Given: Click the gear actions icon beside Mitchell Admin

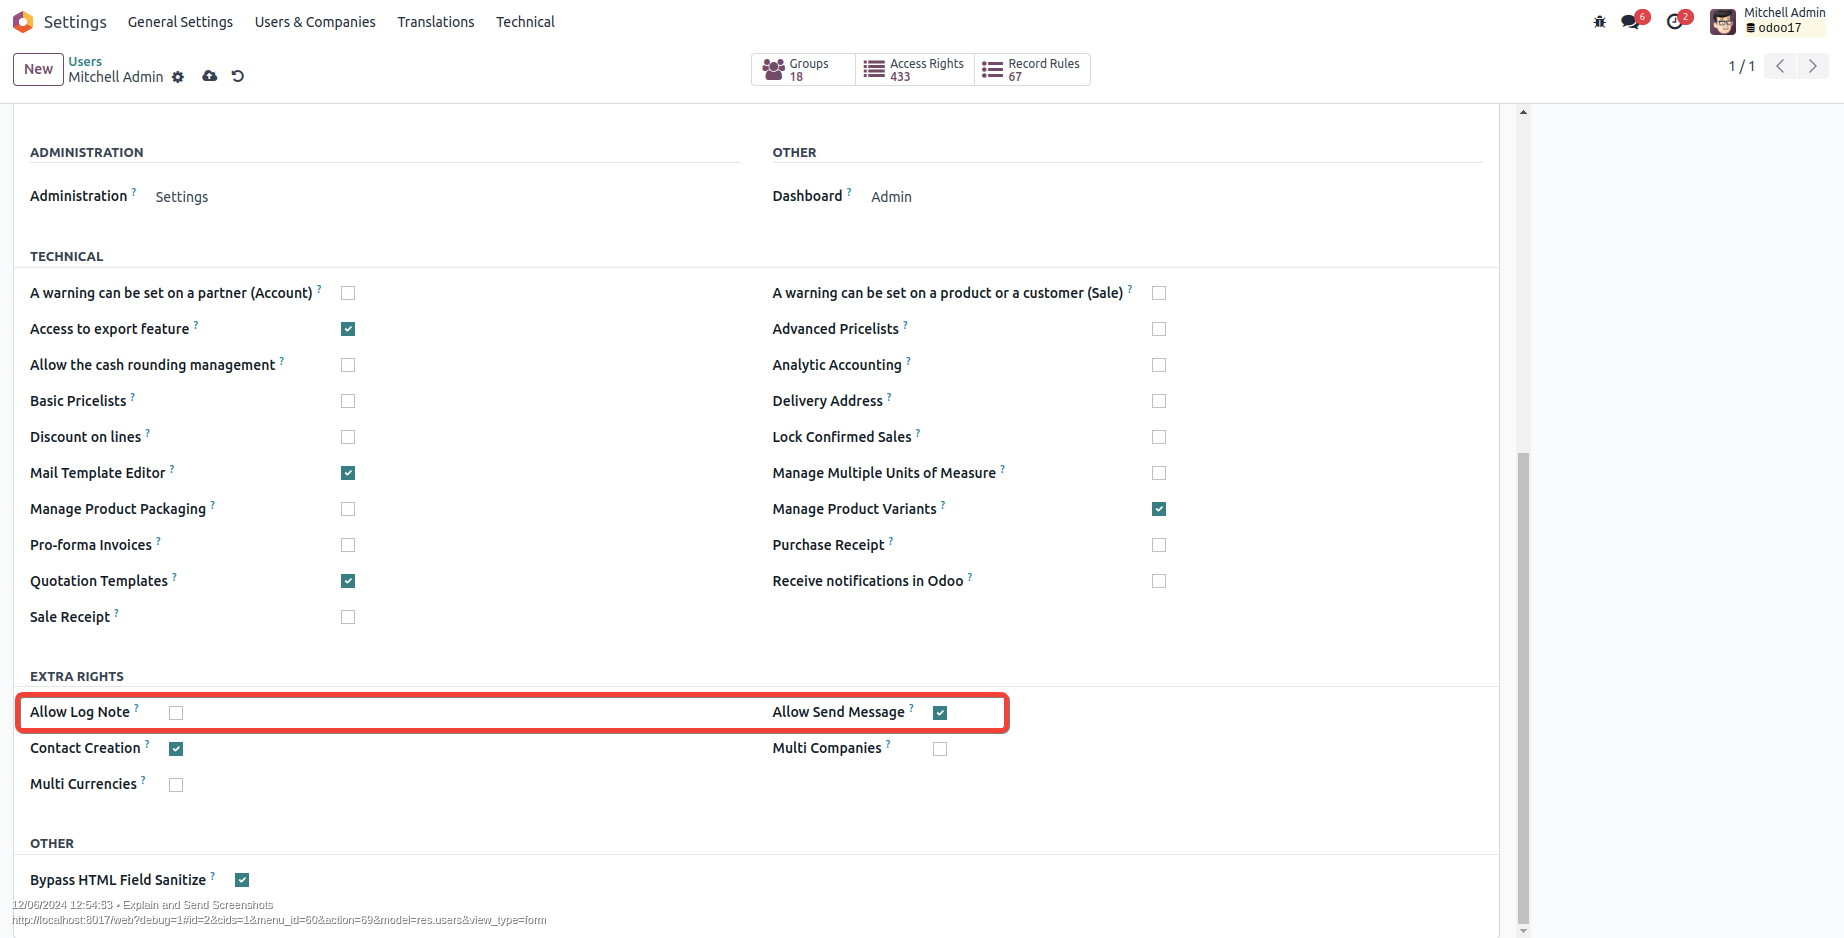Looking at the screenshot, I should [178, 77].
